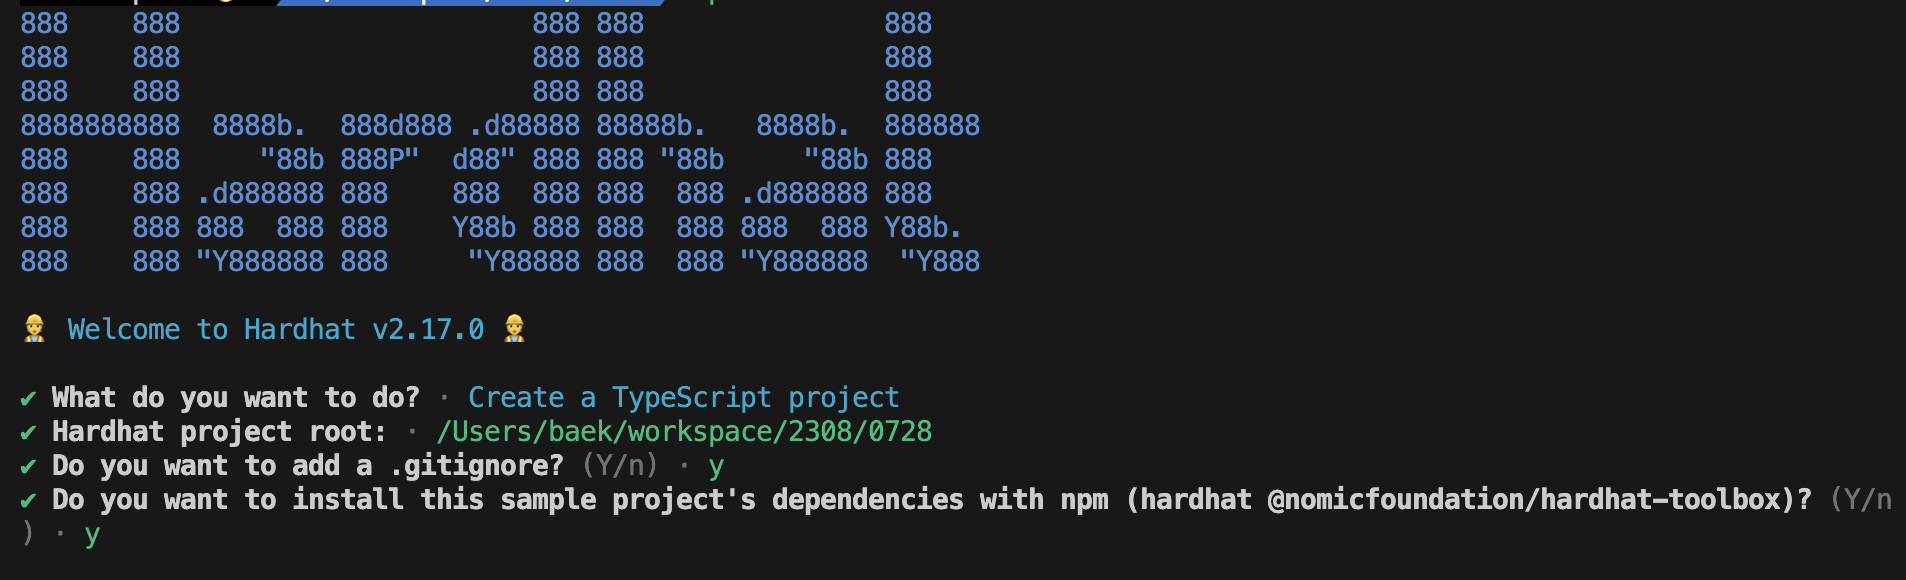Click the path '/Users/baek/workspace/2308/0728'
This screenshot has width=1906, height=580.
point(684,432)
